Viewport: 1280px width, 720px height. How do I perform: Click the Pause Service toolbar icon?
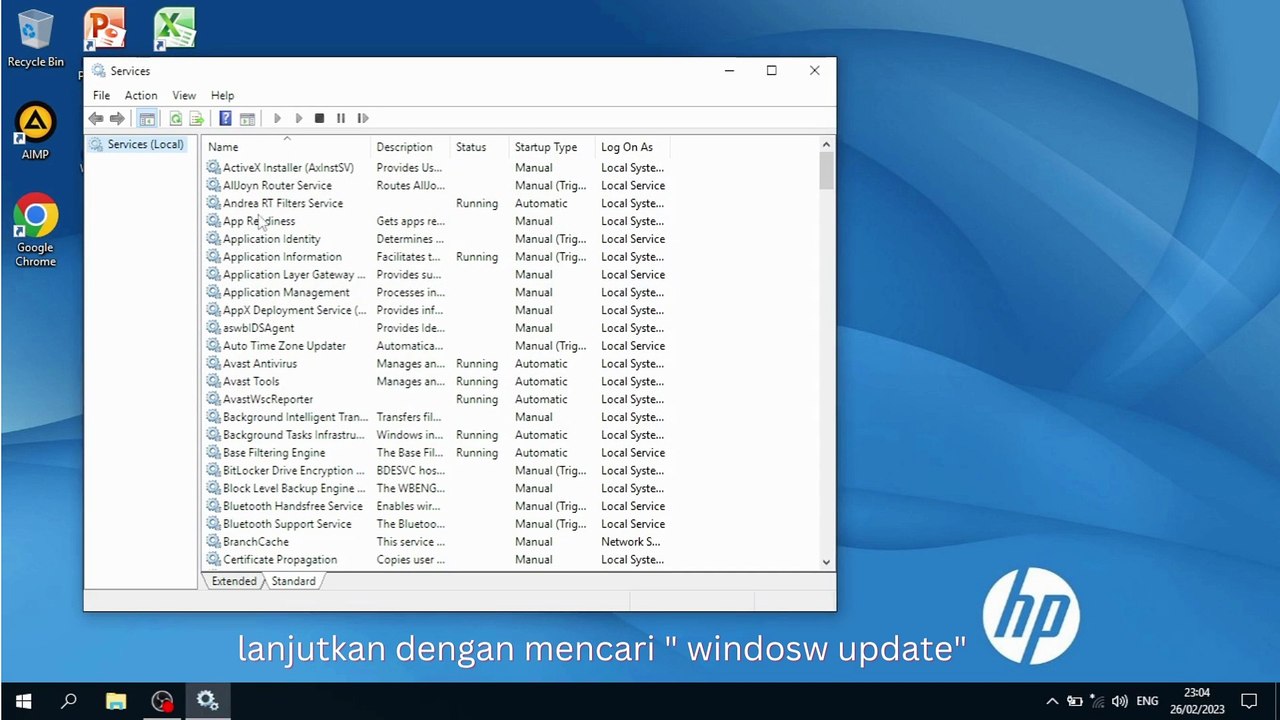pyautogui.click(x=341, y=119)
